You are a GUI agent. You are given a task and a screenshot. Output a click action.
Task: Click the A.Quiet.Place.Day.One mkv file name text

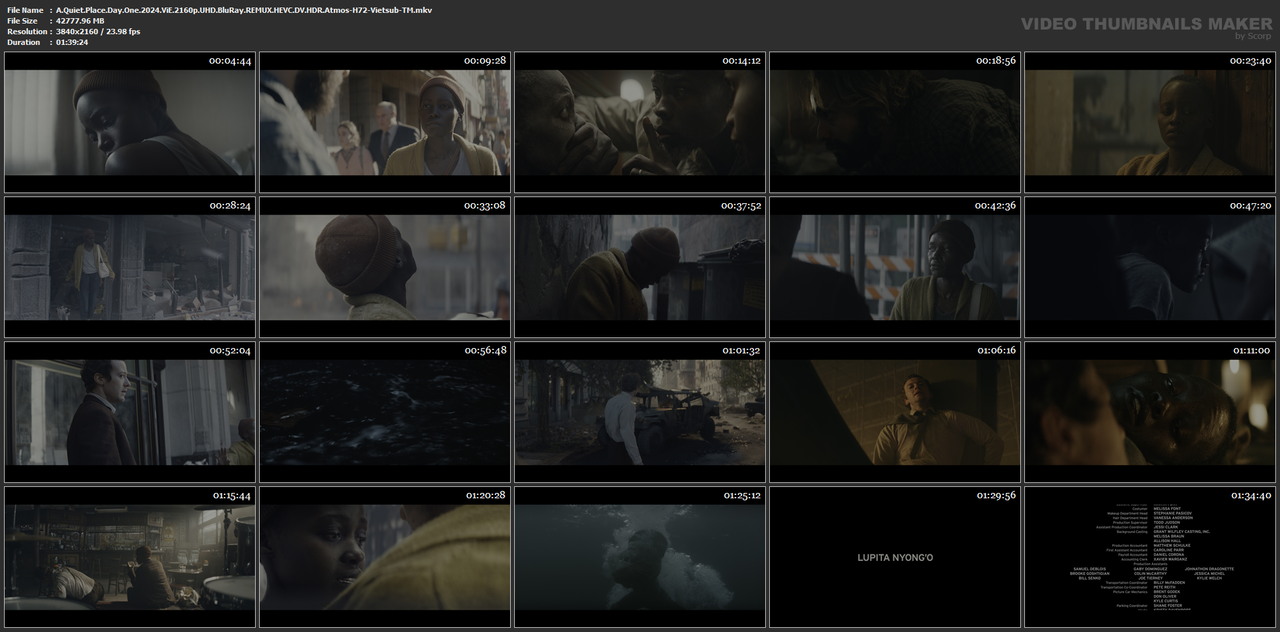click(244, 10)
